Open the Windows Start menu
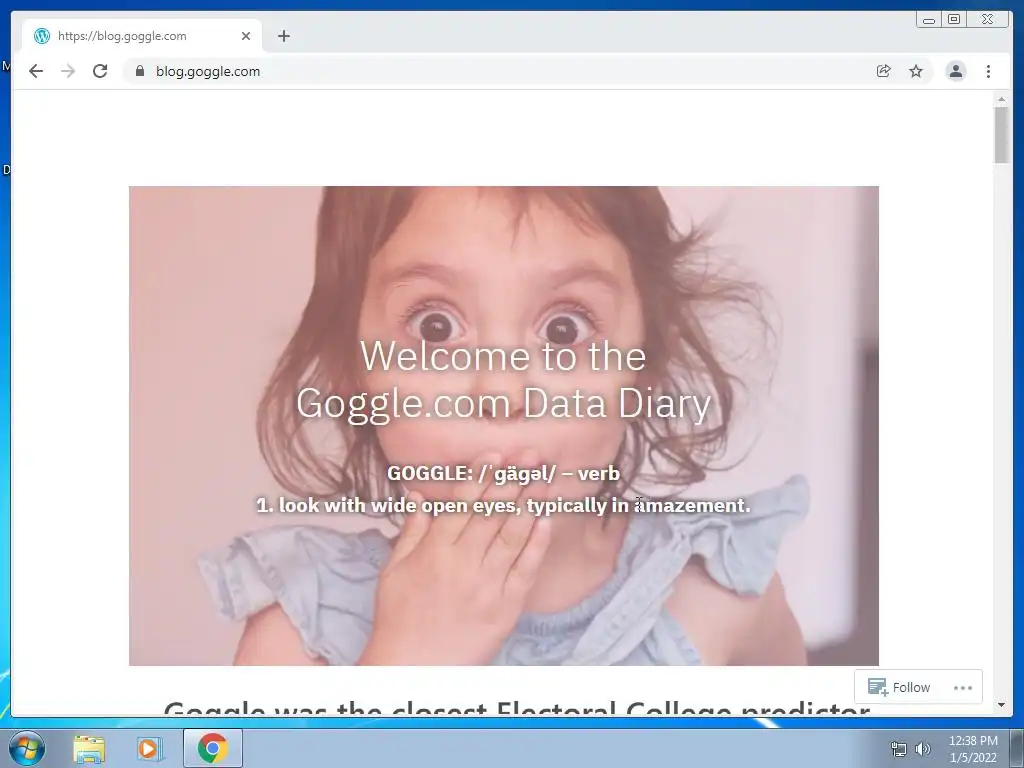This screenshot has height=768, width=1024. [x=26, y=748]
